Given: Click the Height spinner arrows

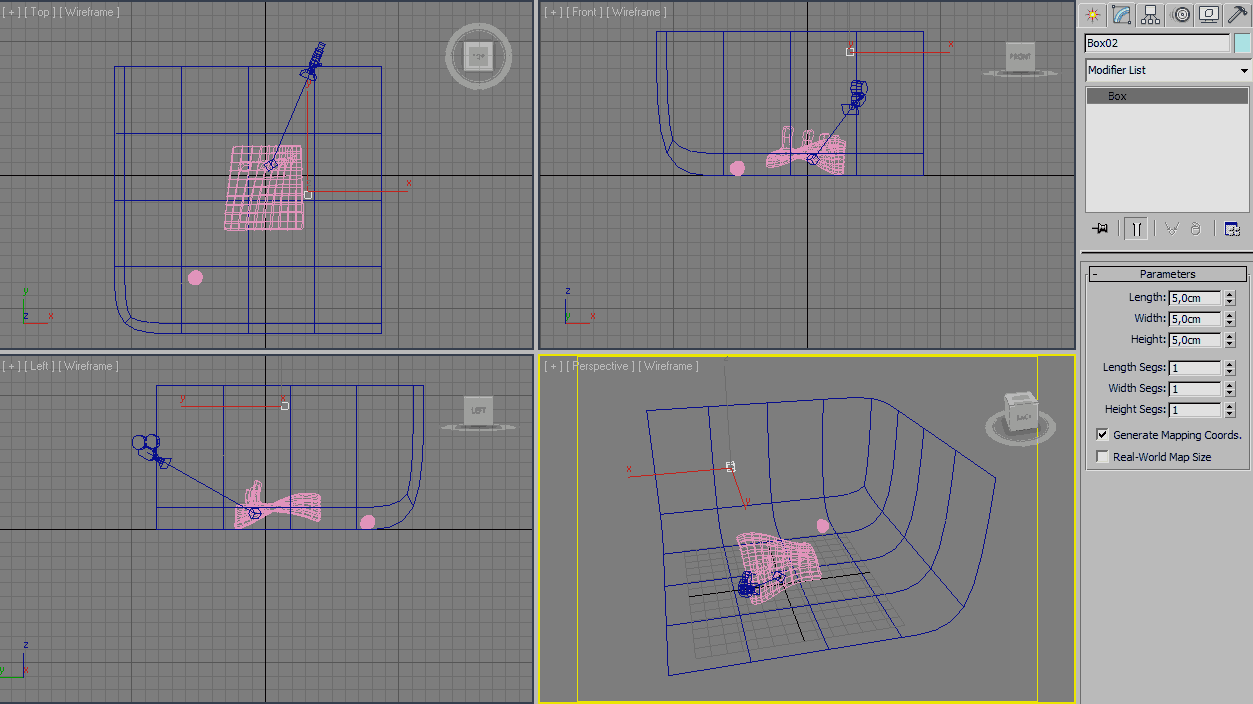Looking at the screenshot, I should click(1229, 340).
